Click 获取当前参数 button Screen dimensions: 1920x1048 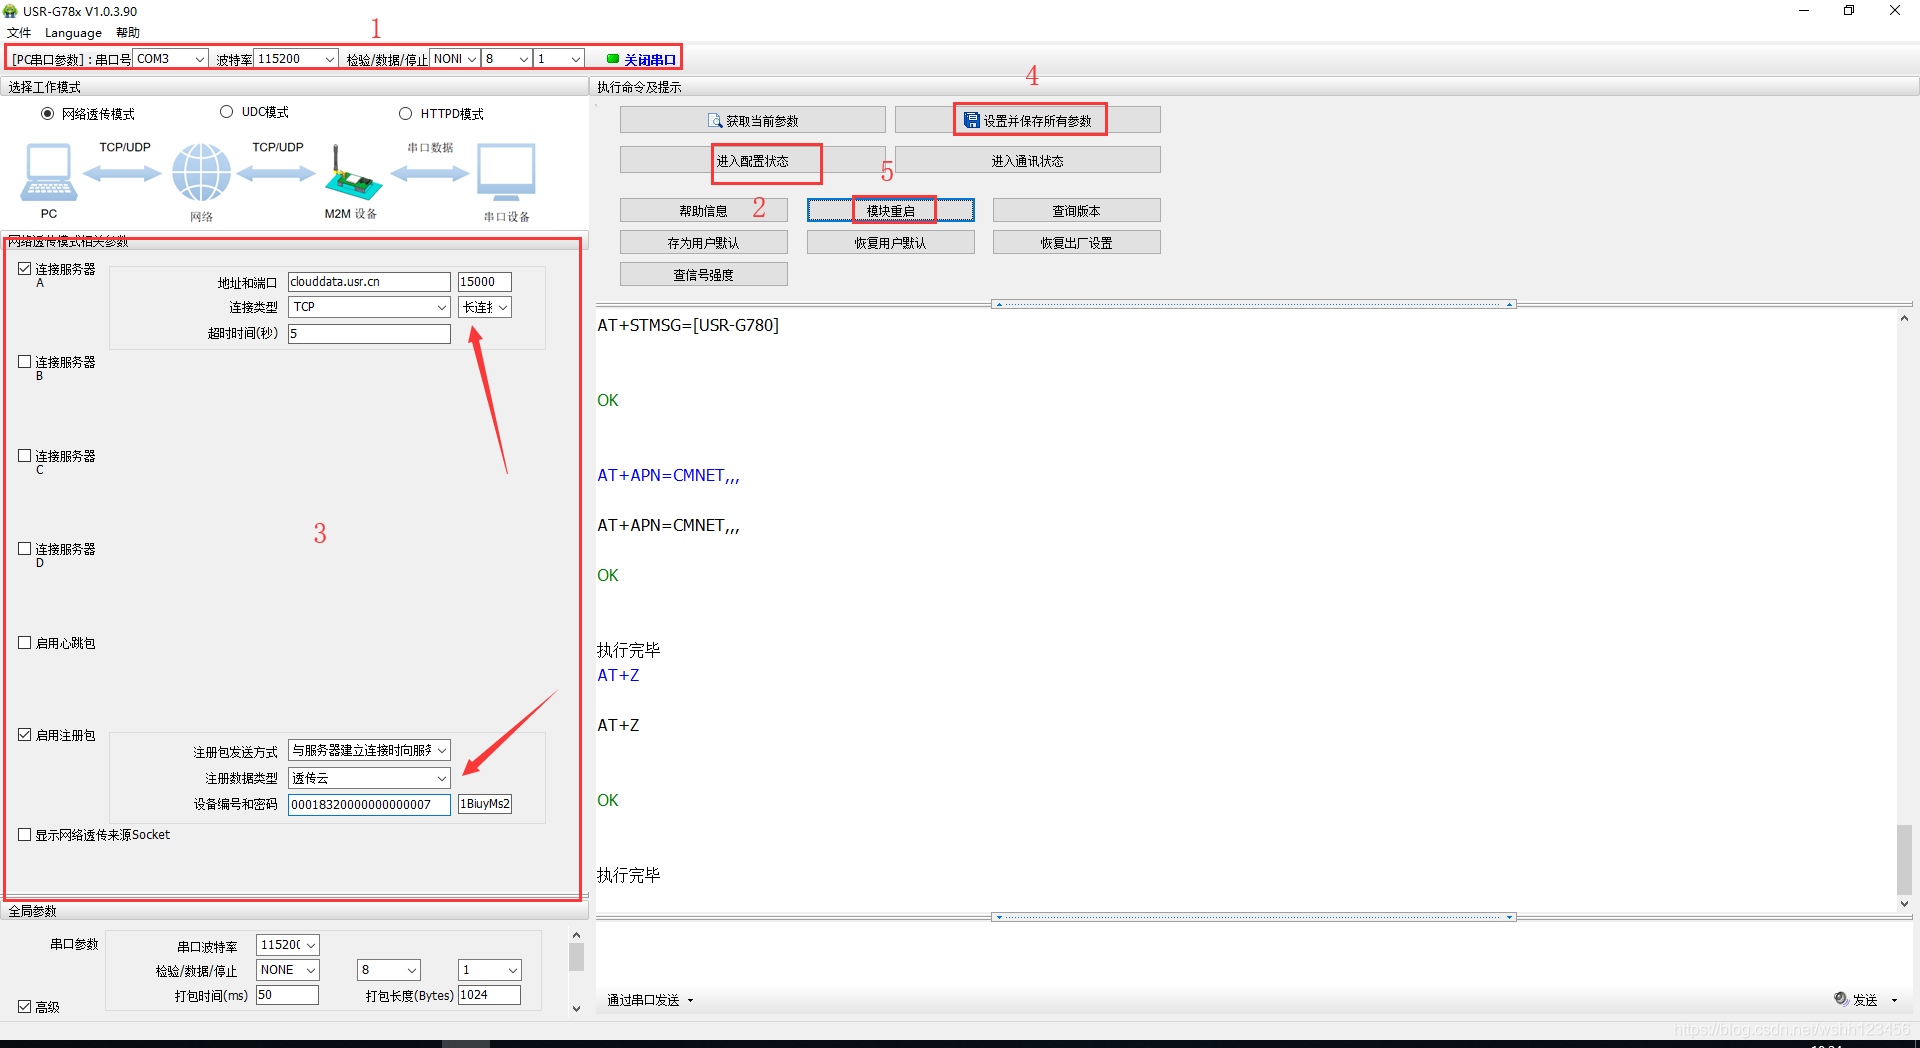click(x=752, y=120)
